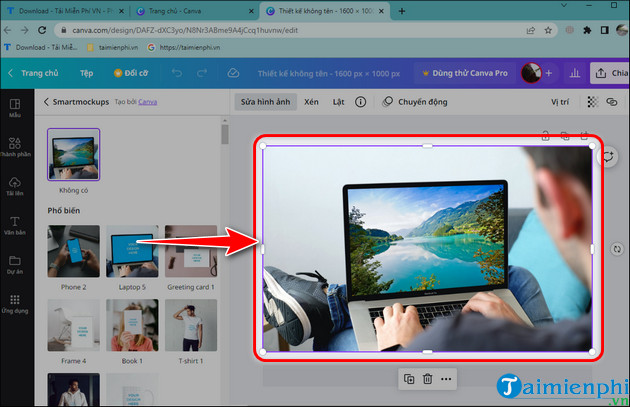Toggle the browser side panel icon
Viewport: 630px width, 407px height.
pyautogui.click(x=605, y=30)
